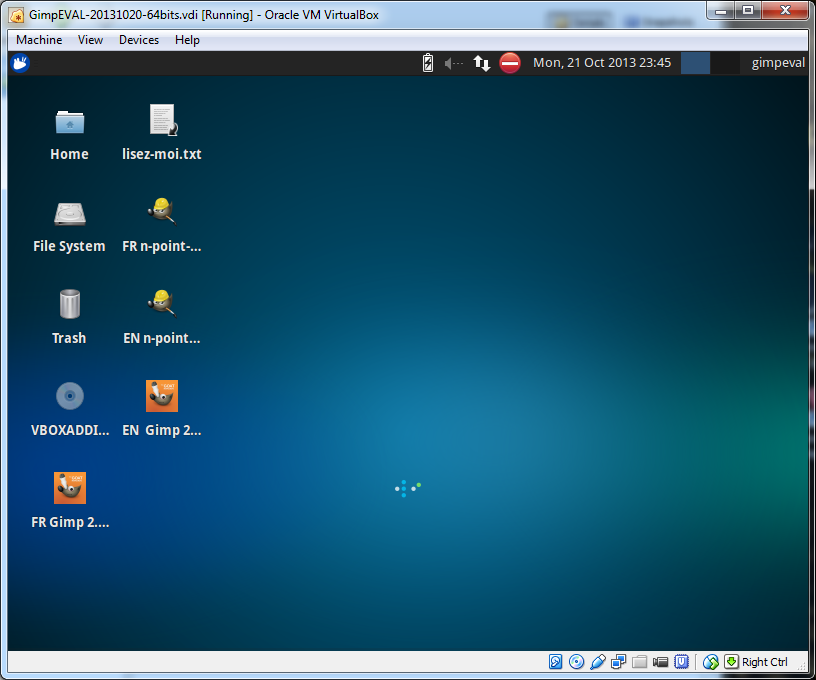This screenshot has width=816, height=680.
Task: Click the USB devices status icon
Action: pos(597,662)
